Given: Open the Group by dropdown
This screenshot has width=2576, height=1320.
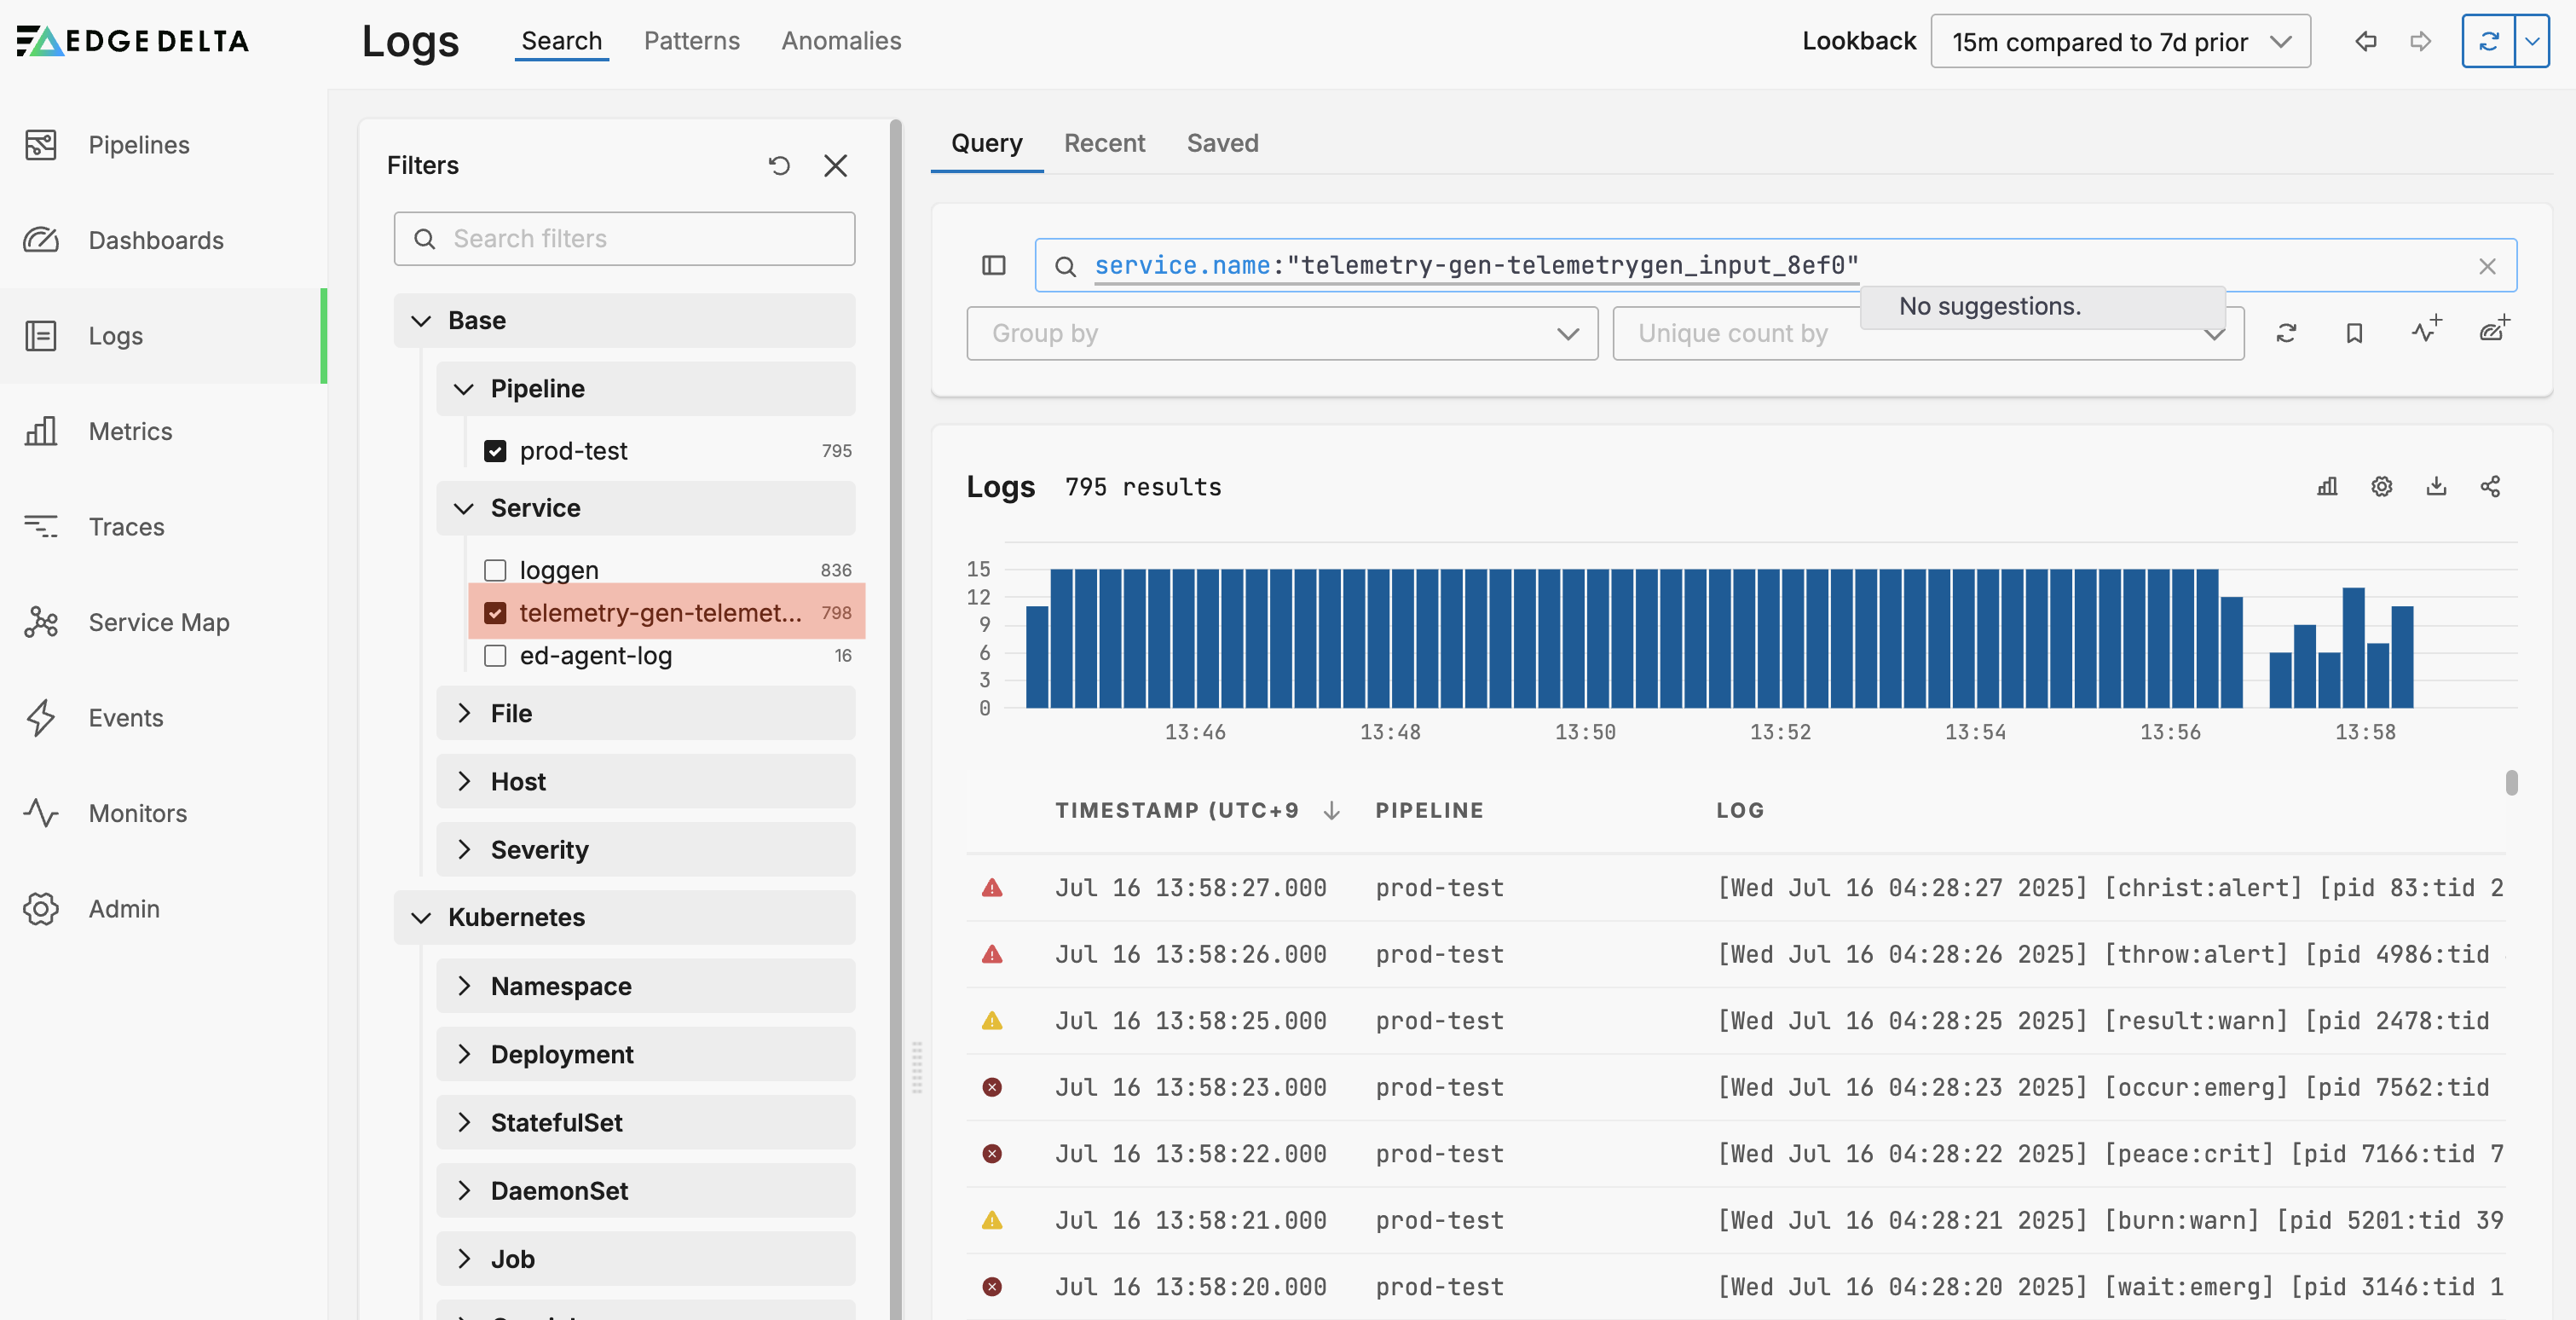Looking at the screenshot, I should 1282,333.
